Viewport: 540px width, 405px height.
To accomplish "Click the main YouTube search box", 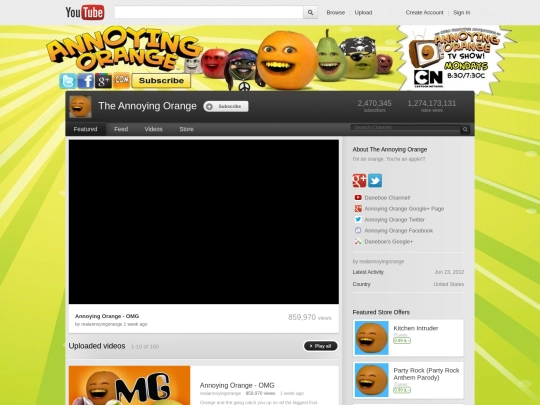I will click(x=209, y=12).
